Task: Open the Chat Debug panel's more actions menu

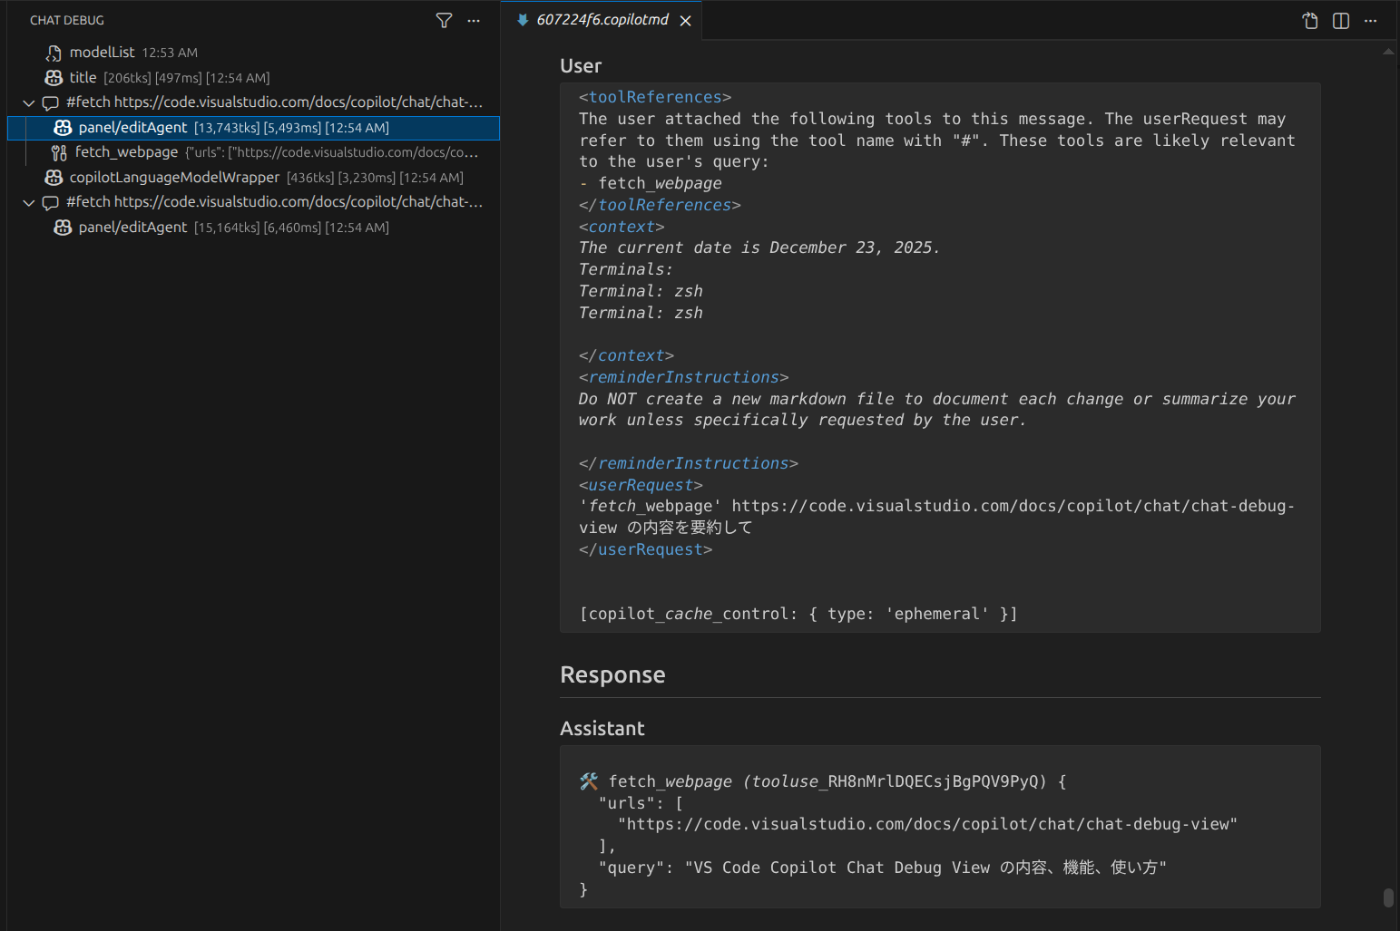Action: click(x=474, y=20)
